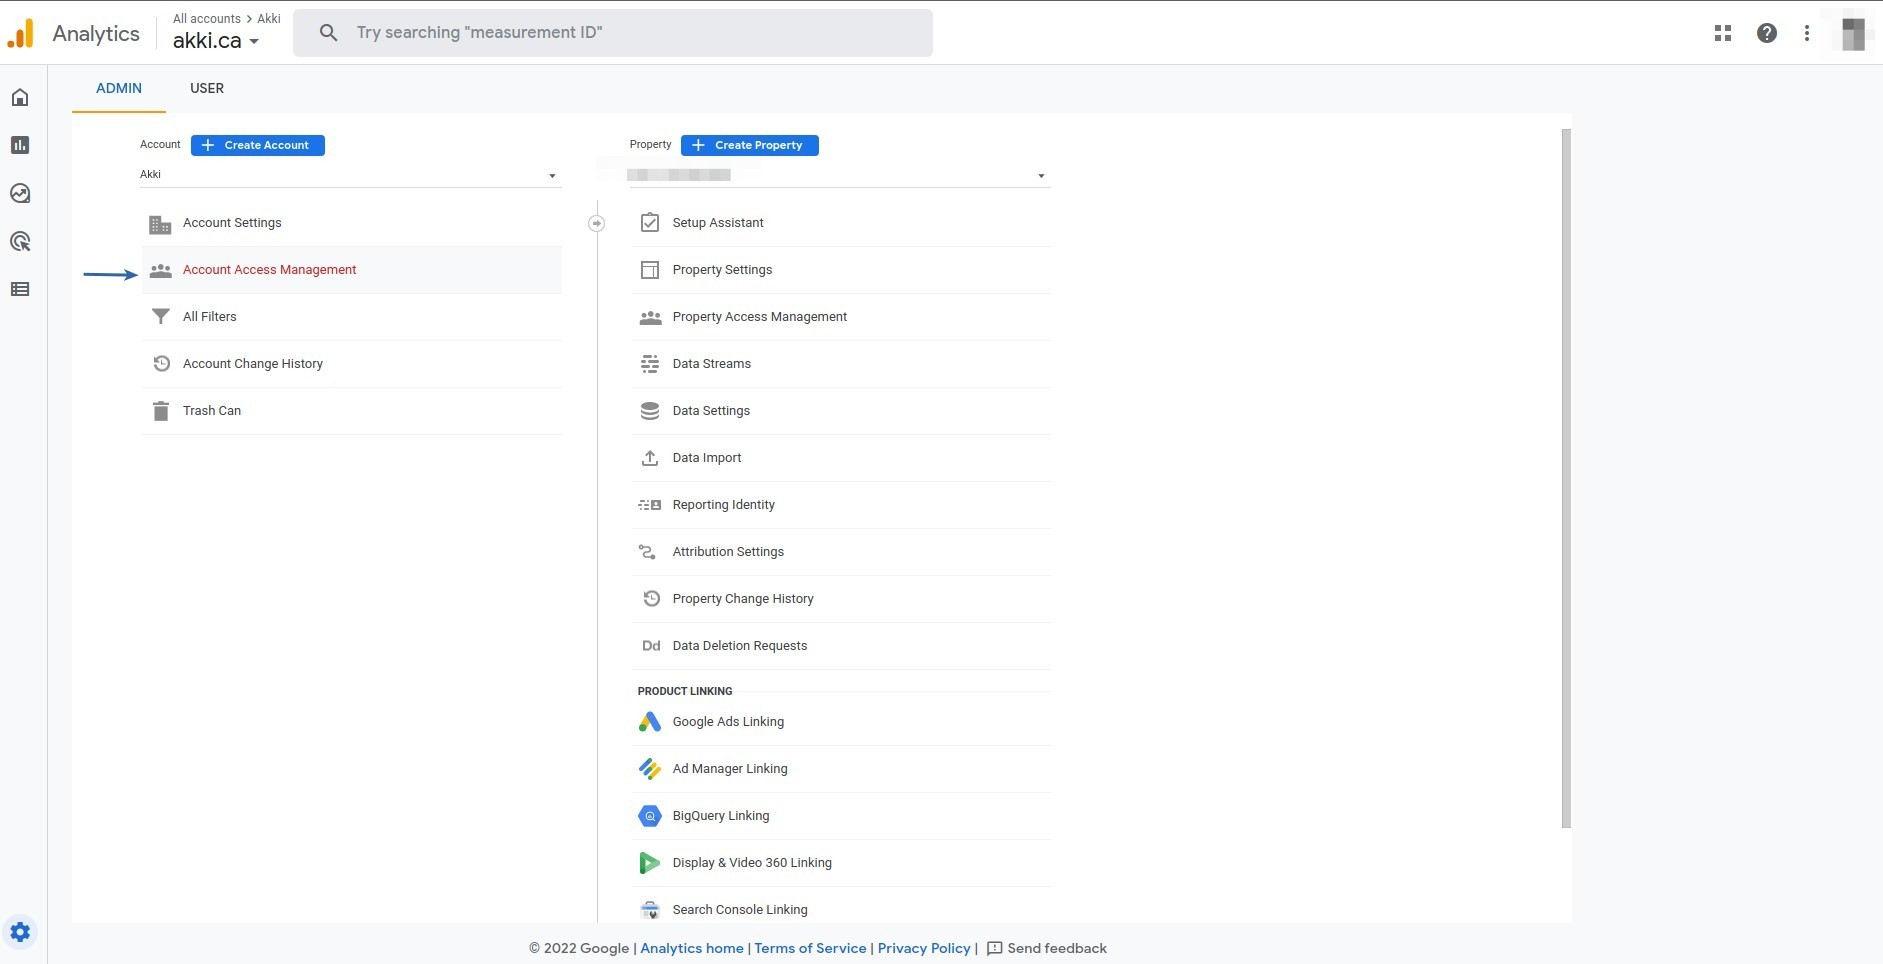Click the vertical scrollbar of admin panel
Viewport: 1883px width, 964px height.
click(1566, 478)
